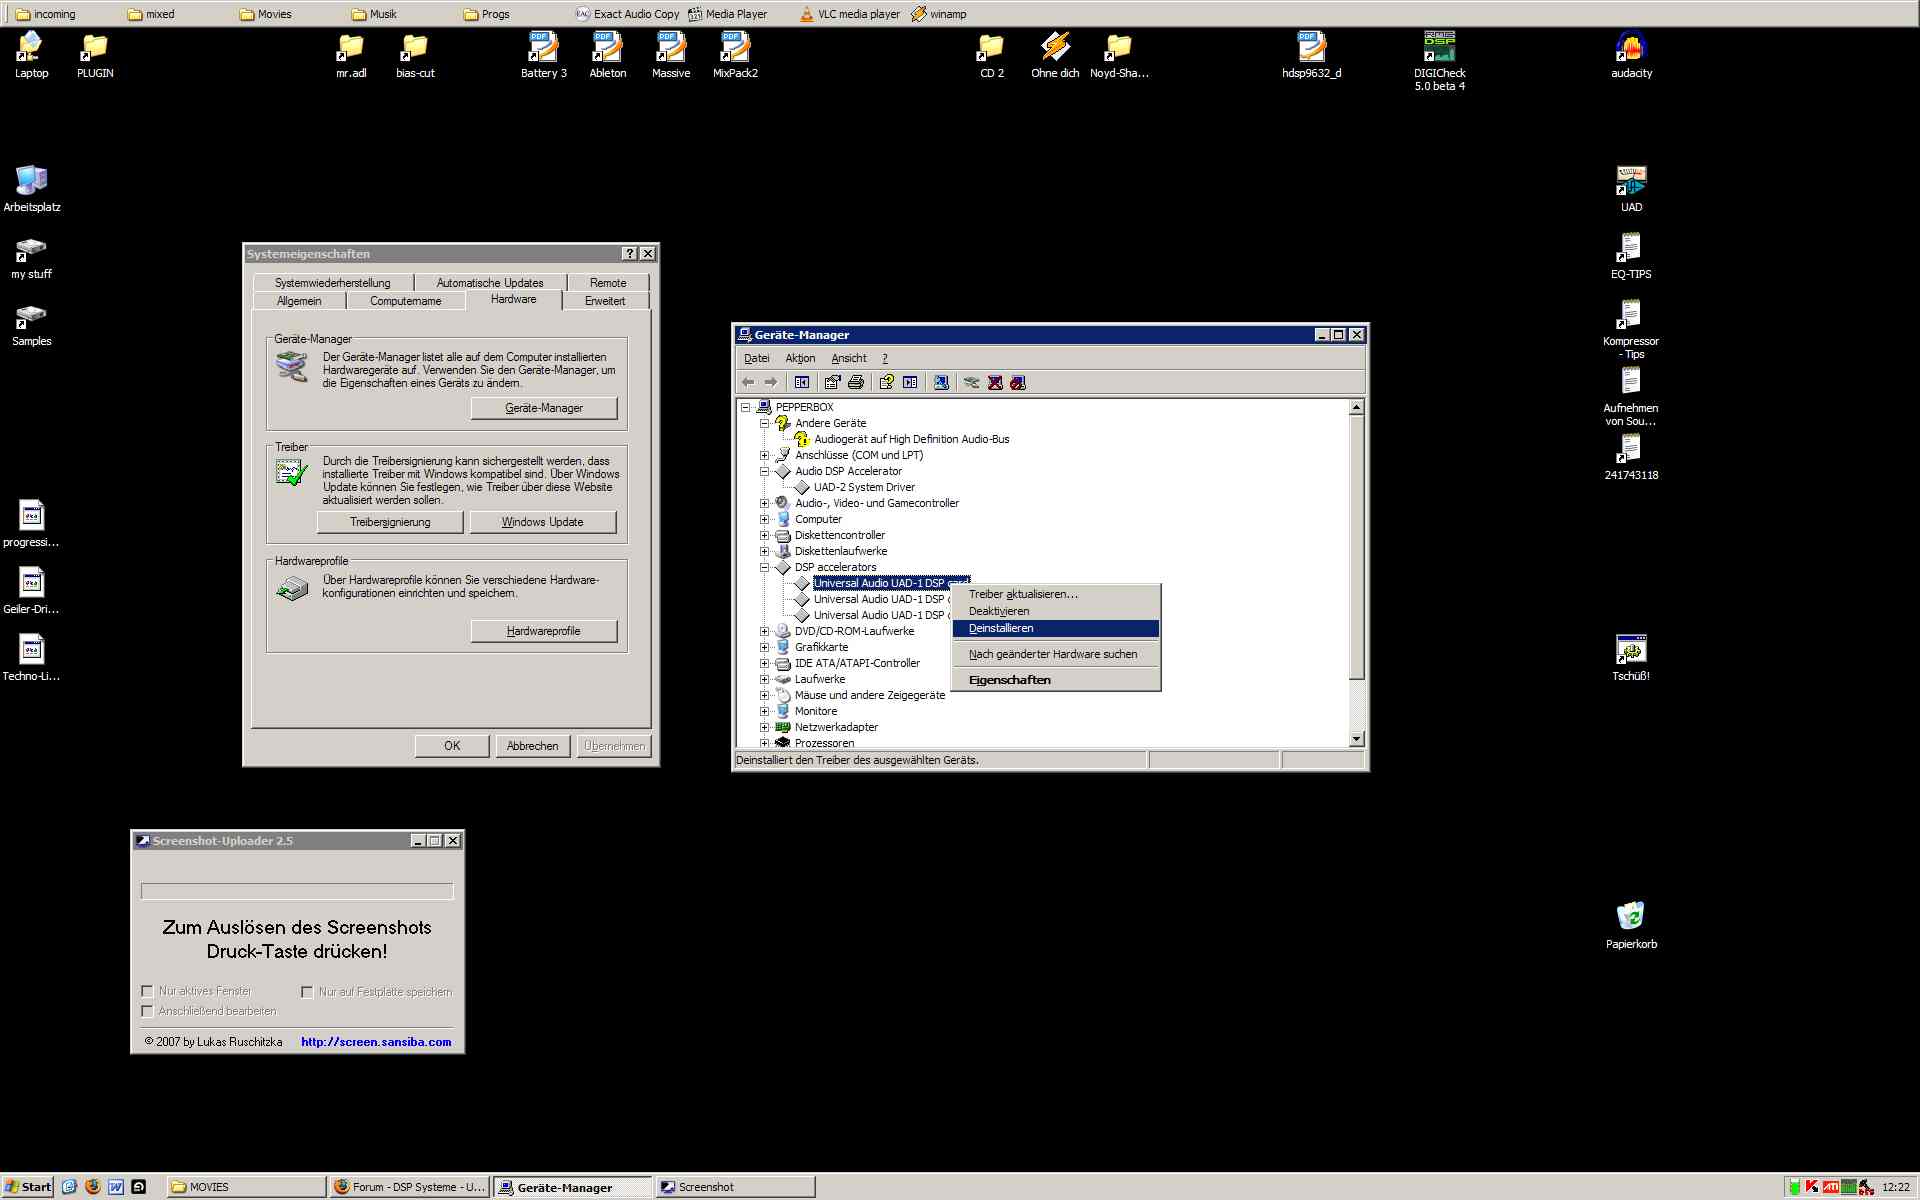
Task: Toggle 'Nur aktives Fenster' checkbox
Action: pyautogui.click(x=147, y=991)
